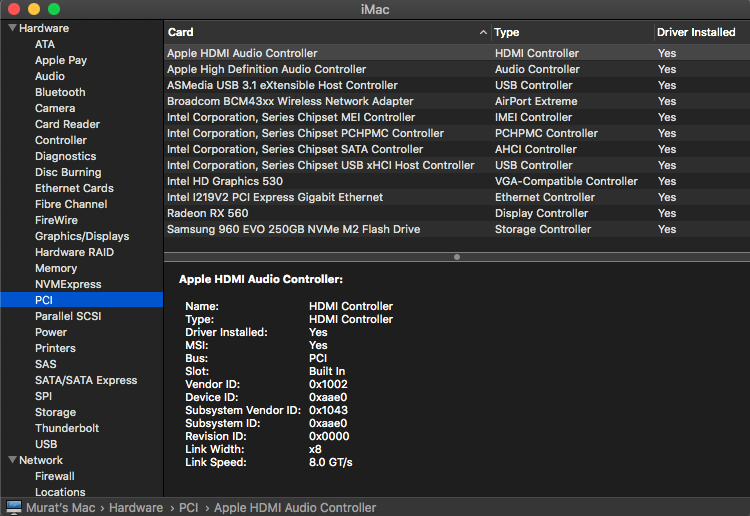The width and height of the screenshot is (750, 516).
Task: Click the split pane divider handle
Action: (x=457, y=257)
